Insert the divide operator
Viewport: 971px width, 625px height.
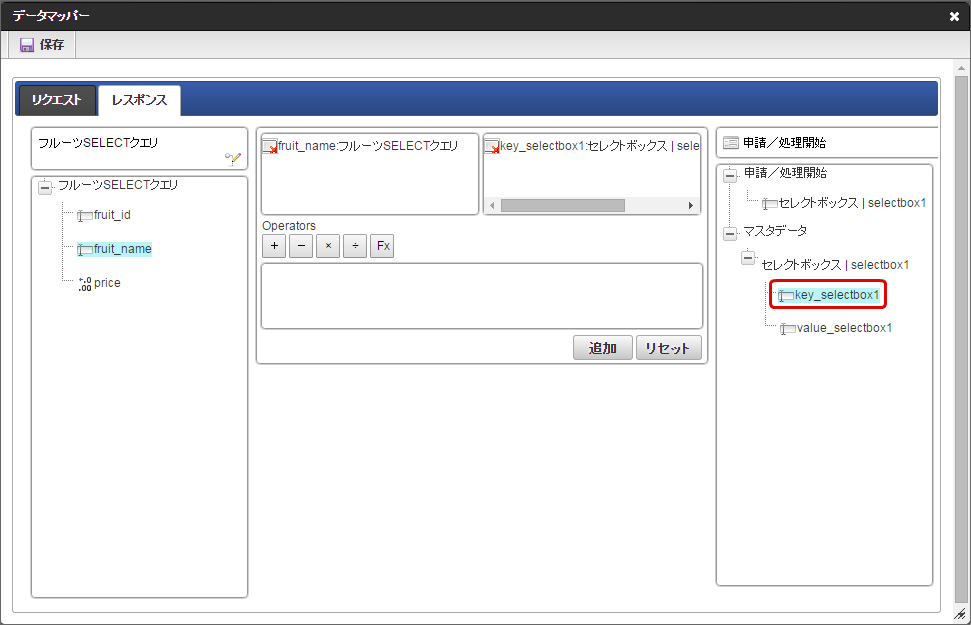tap(355, 246)
